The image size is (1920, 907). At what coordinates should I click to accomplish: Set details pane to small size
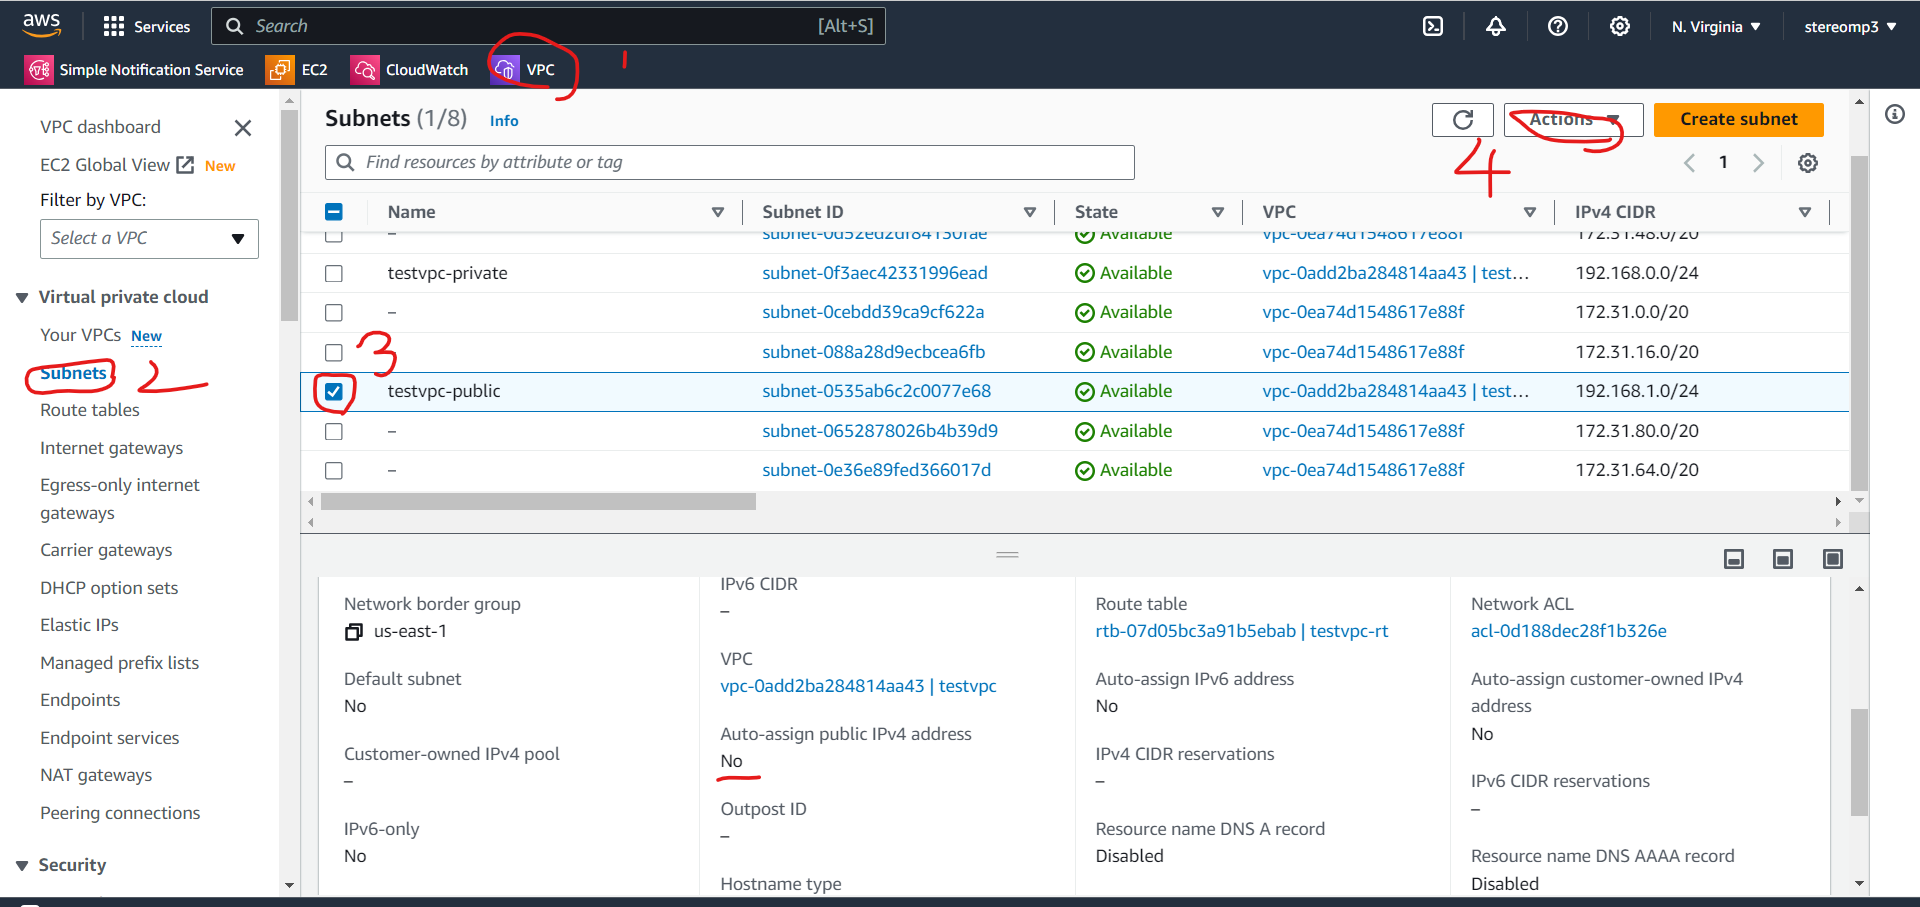tap(1734, 559)
